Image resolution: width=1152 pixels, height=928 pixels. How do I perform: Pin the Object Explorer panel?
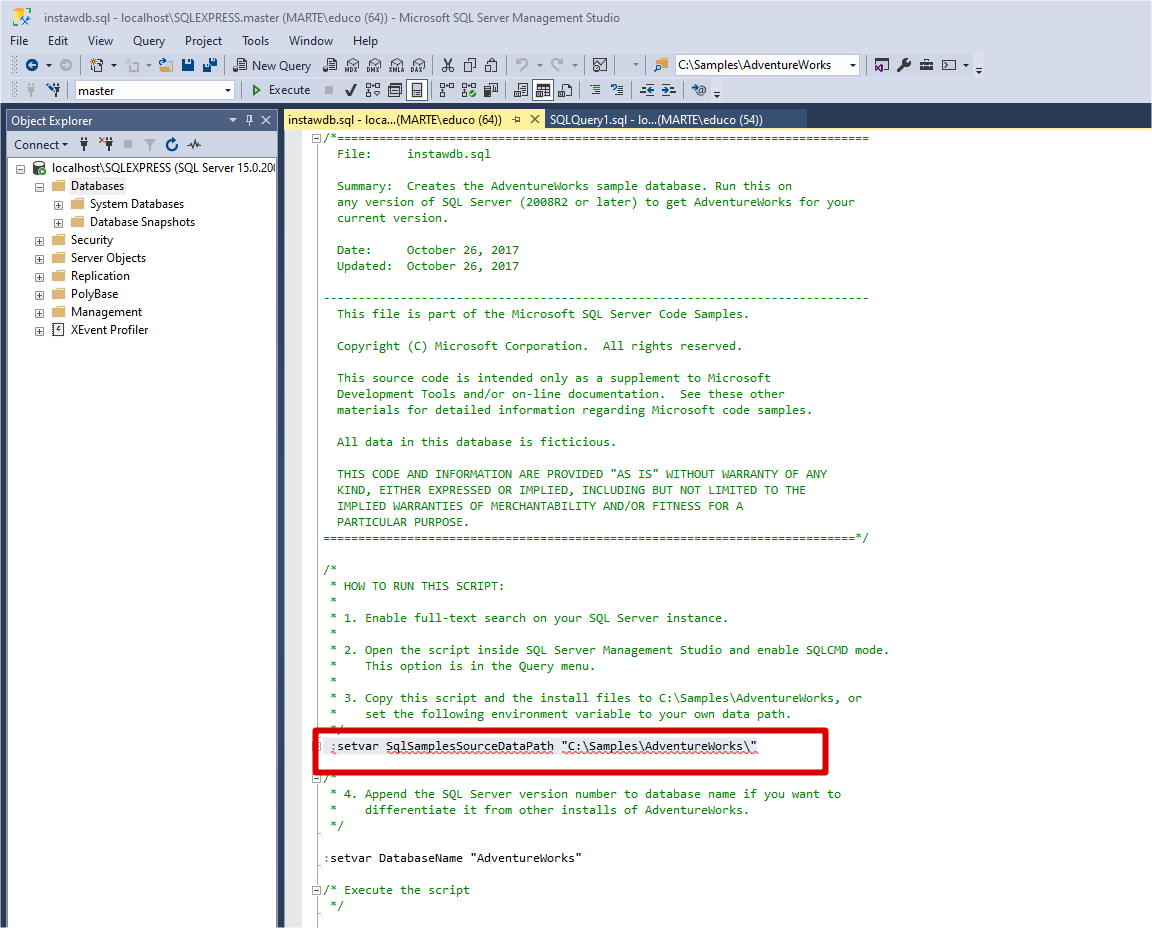point(250,120)
